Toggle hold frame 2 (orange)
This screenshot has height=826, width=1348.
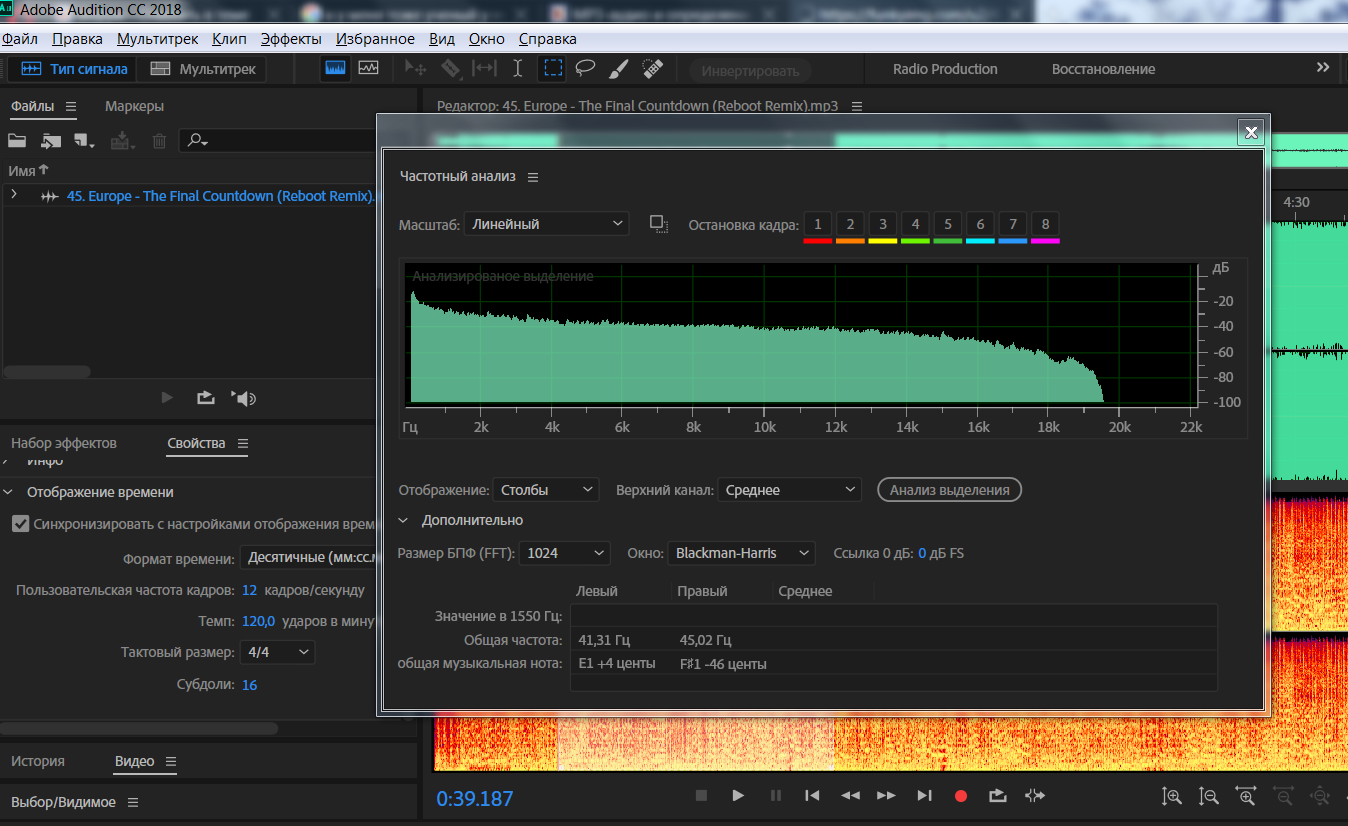click(x=850, y=225)
